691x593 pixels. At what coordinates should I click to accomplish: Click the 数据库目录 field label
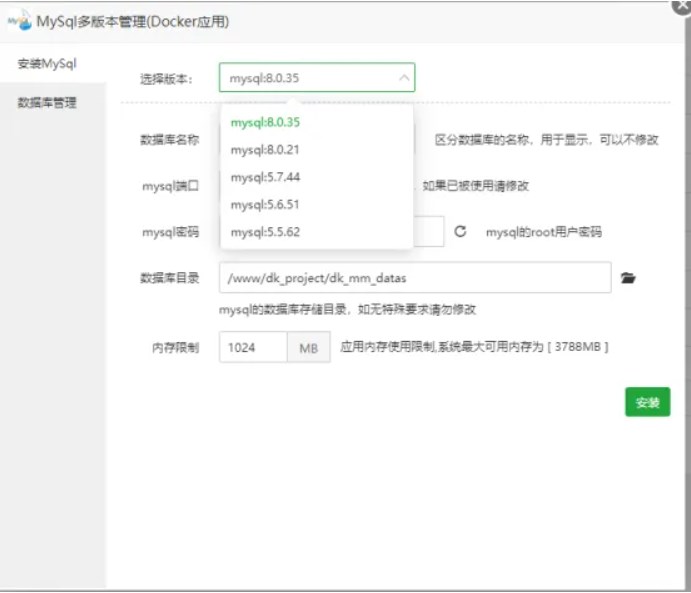(169, 278)
